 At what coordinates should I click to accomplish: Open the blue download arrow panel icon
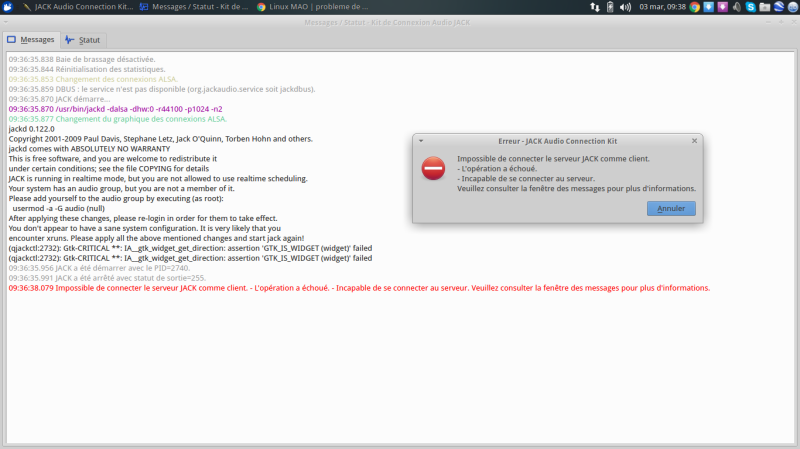(709, 7)
